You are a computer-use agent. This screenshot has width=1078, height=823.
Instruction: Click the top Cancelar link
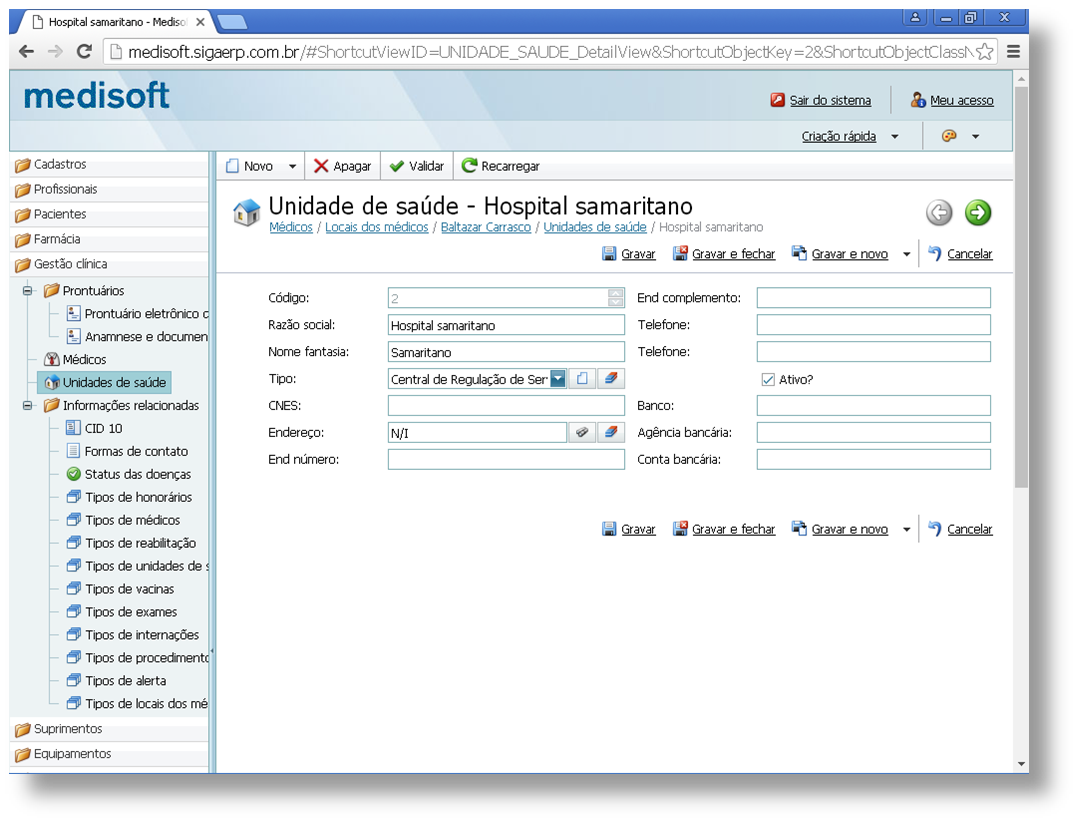tap(969, 254)
